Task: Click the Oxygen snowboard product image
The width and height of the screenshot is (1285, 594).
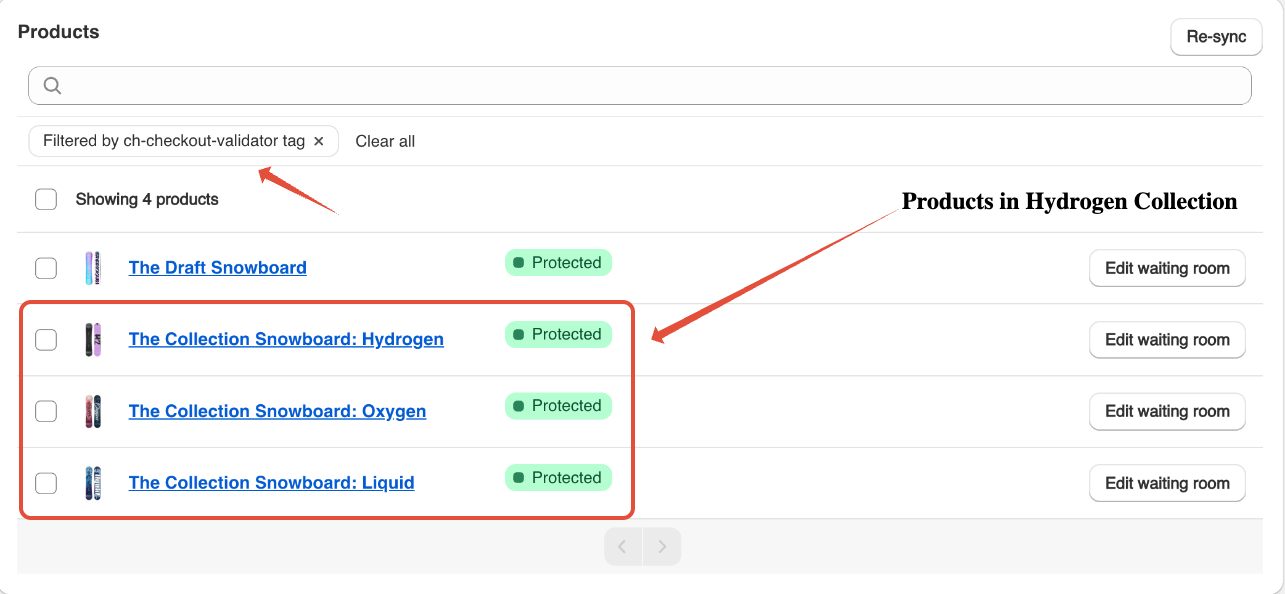Action: tap(93, 412)
